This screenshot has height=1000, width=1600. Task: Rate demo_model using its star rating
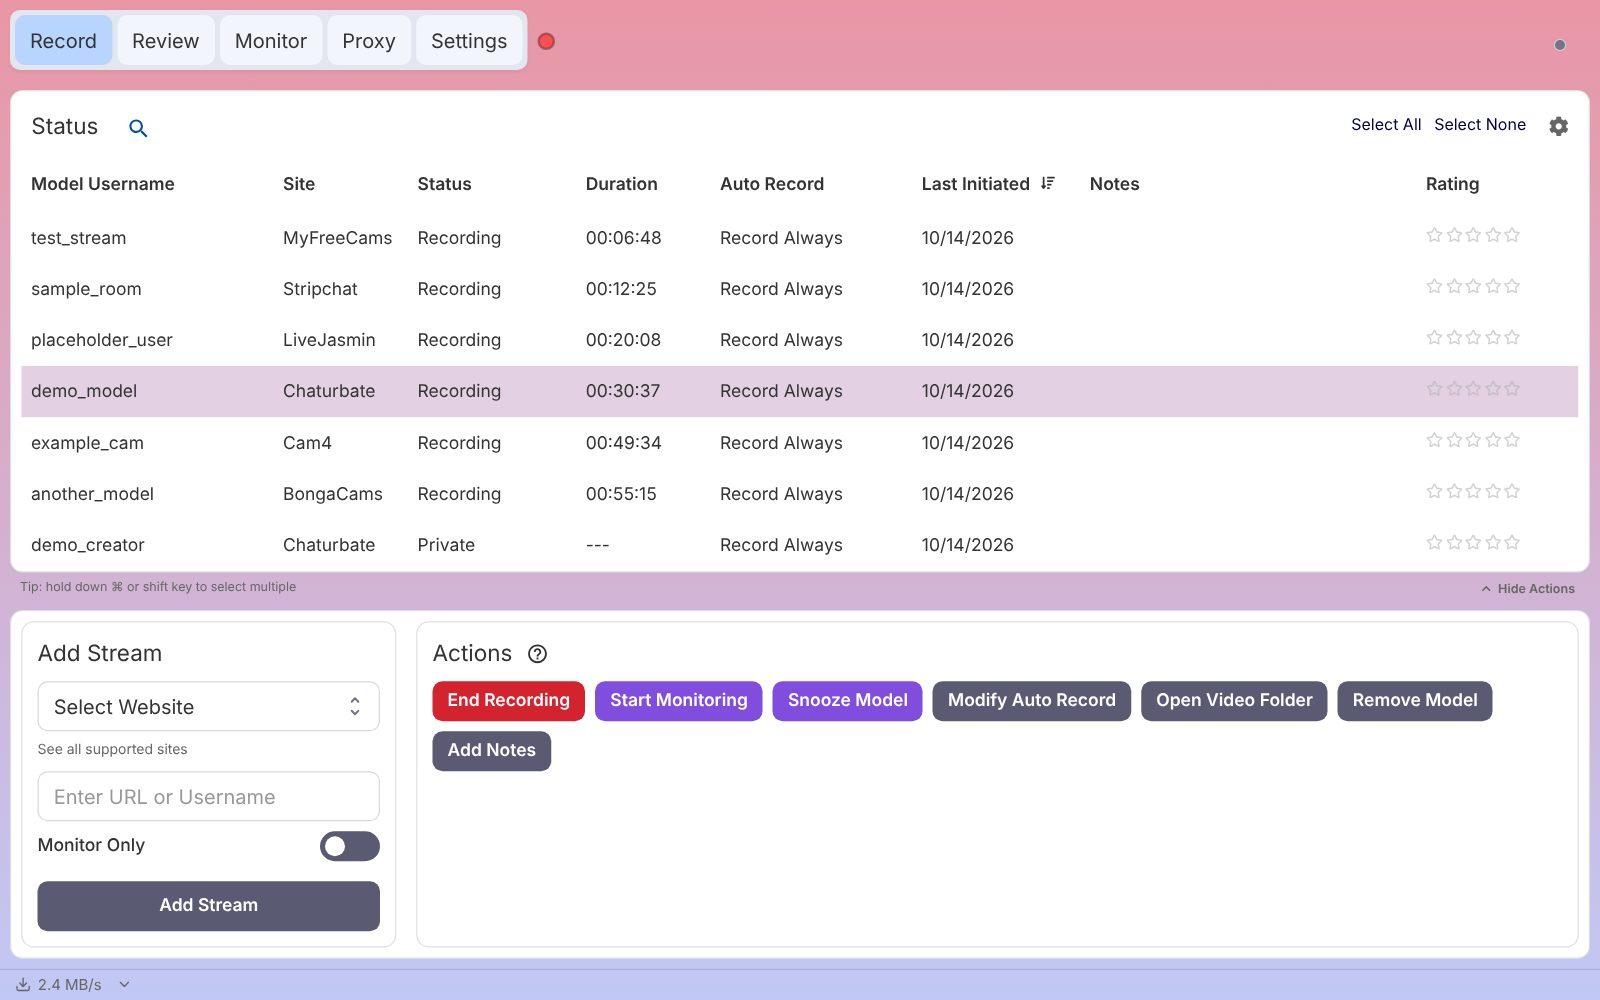pyautogui.click(x=1472, y=388)
